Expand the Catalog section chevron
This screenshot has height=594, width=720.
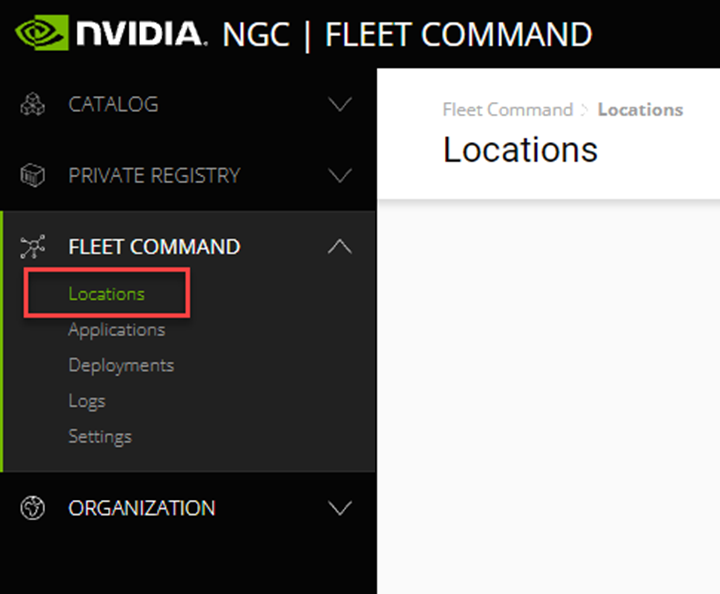click(x=340, y=105)
